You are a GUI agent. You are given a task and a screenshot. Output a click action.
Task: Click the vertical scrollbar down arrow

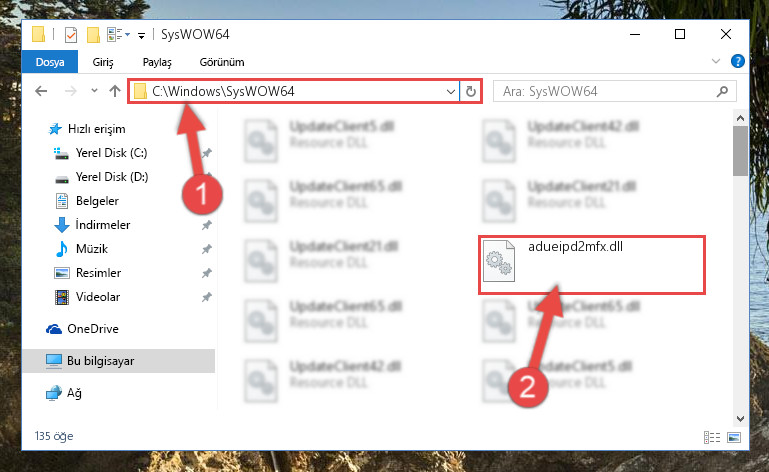pyautogui.click(x=741, y=419)
